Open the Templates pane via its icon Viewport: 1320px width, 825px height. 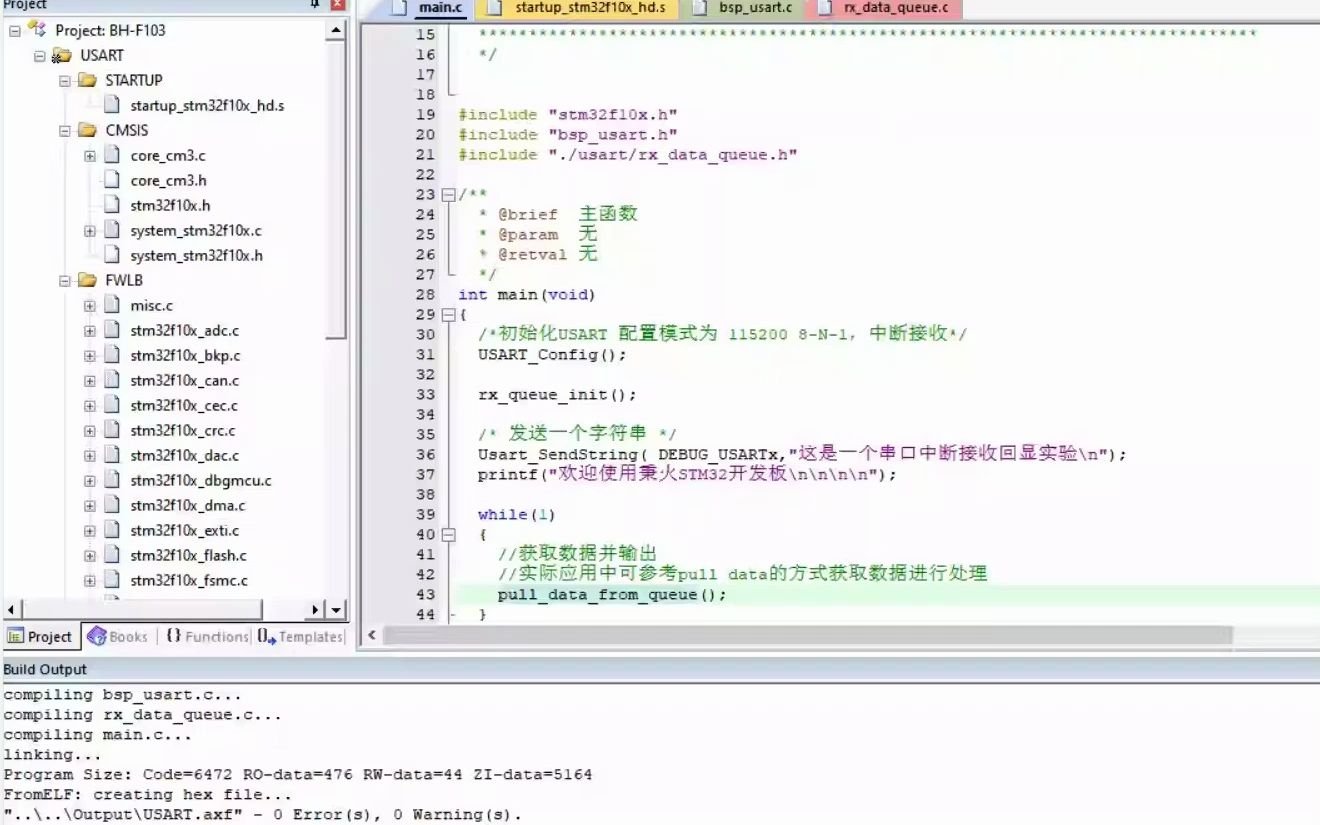[x=263, y=636]
